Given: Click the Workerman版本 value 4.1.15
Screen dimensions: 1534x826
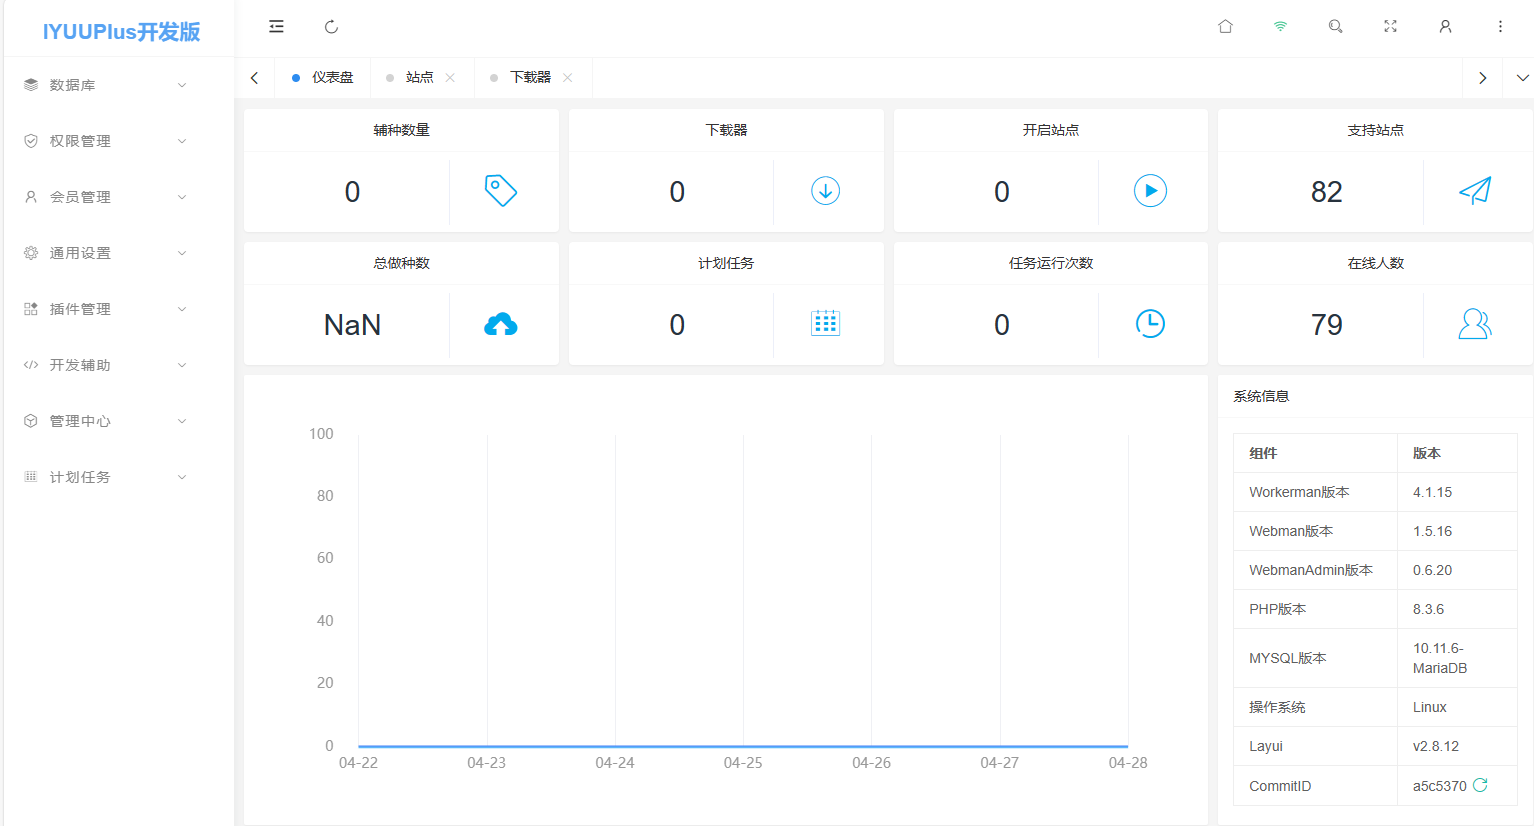Looking at the screenshot, I should pos(1432,492).
